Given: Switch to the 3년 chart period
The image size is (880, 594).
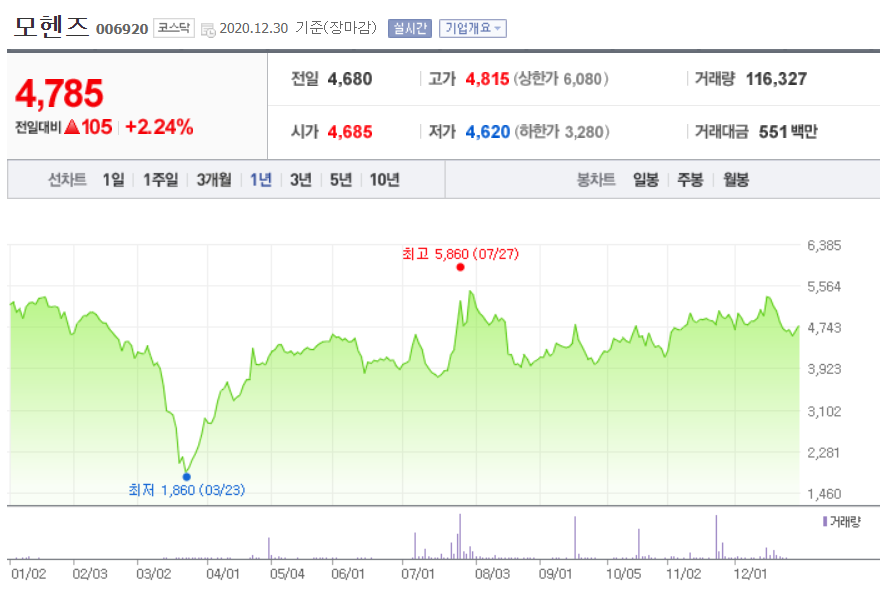Looking at the screenshot, I should (301, 180).
